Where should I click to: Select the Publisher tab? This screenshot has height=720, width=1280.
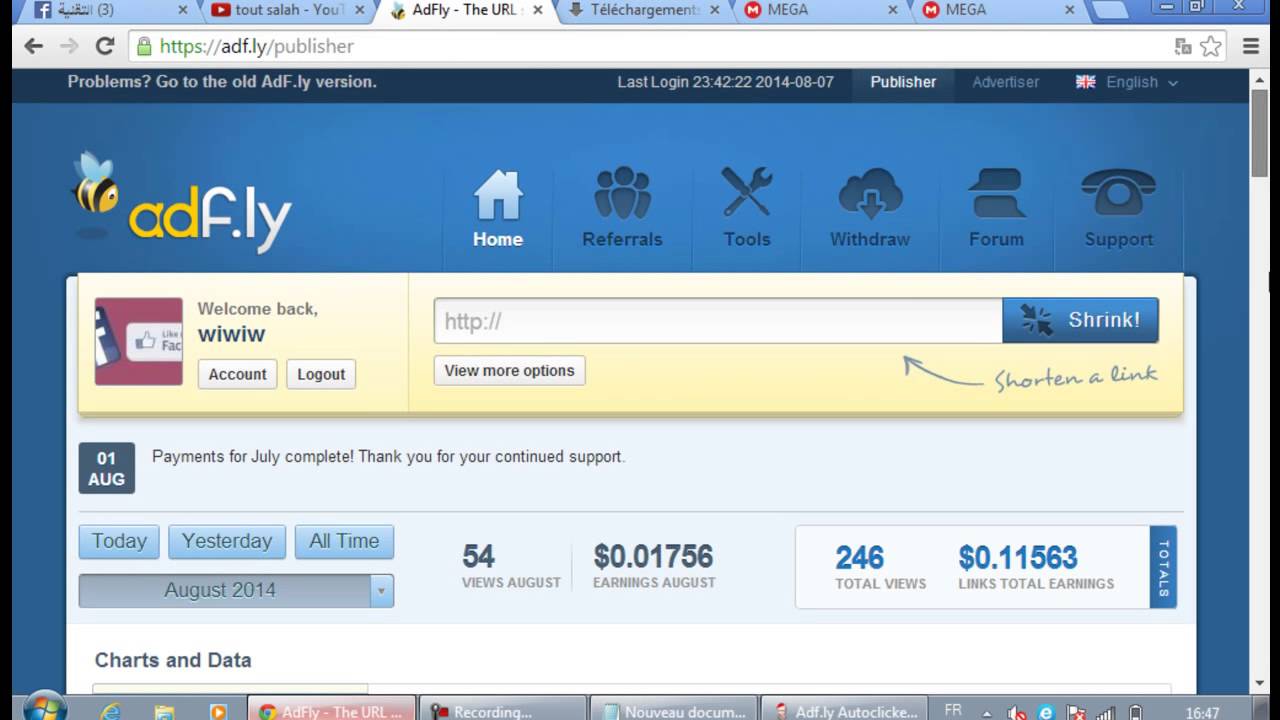(903, 82)
